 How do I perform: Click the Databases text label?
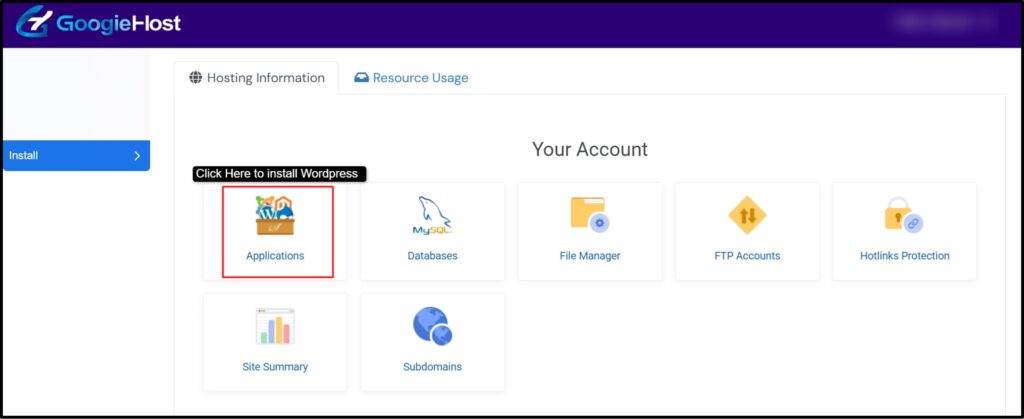(432, 256)
